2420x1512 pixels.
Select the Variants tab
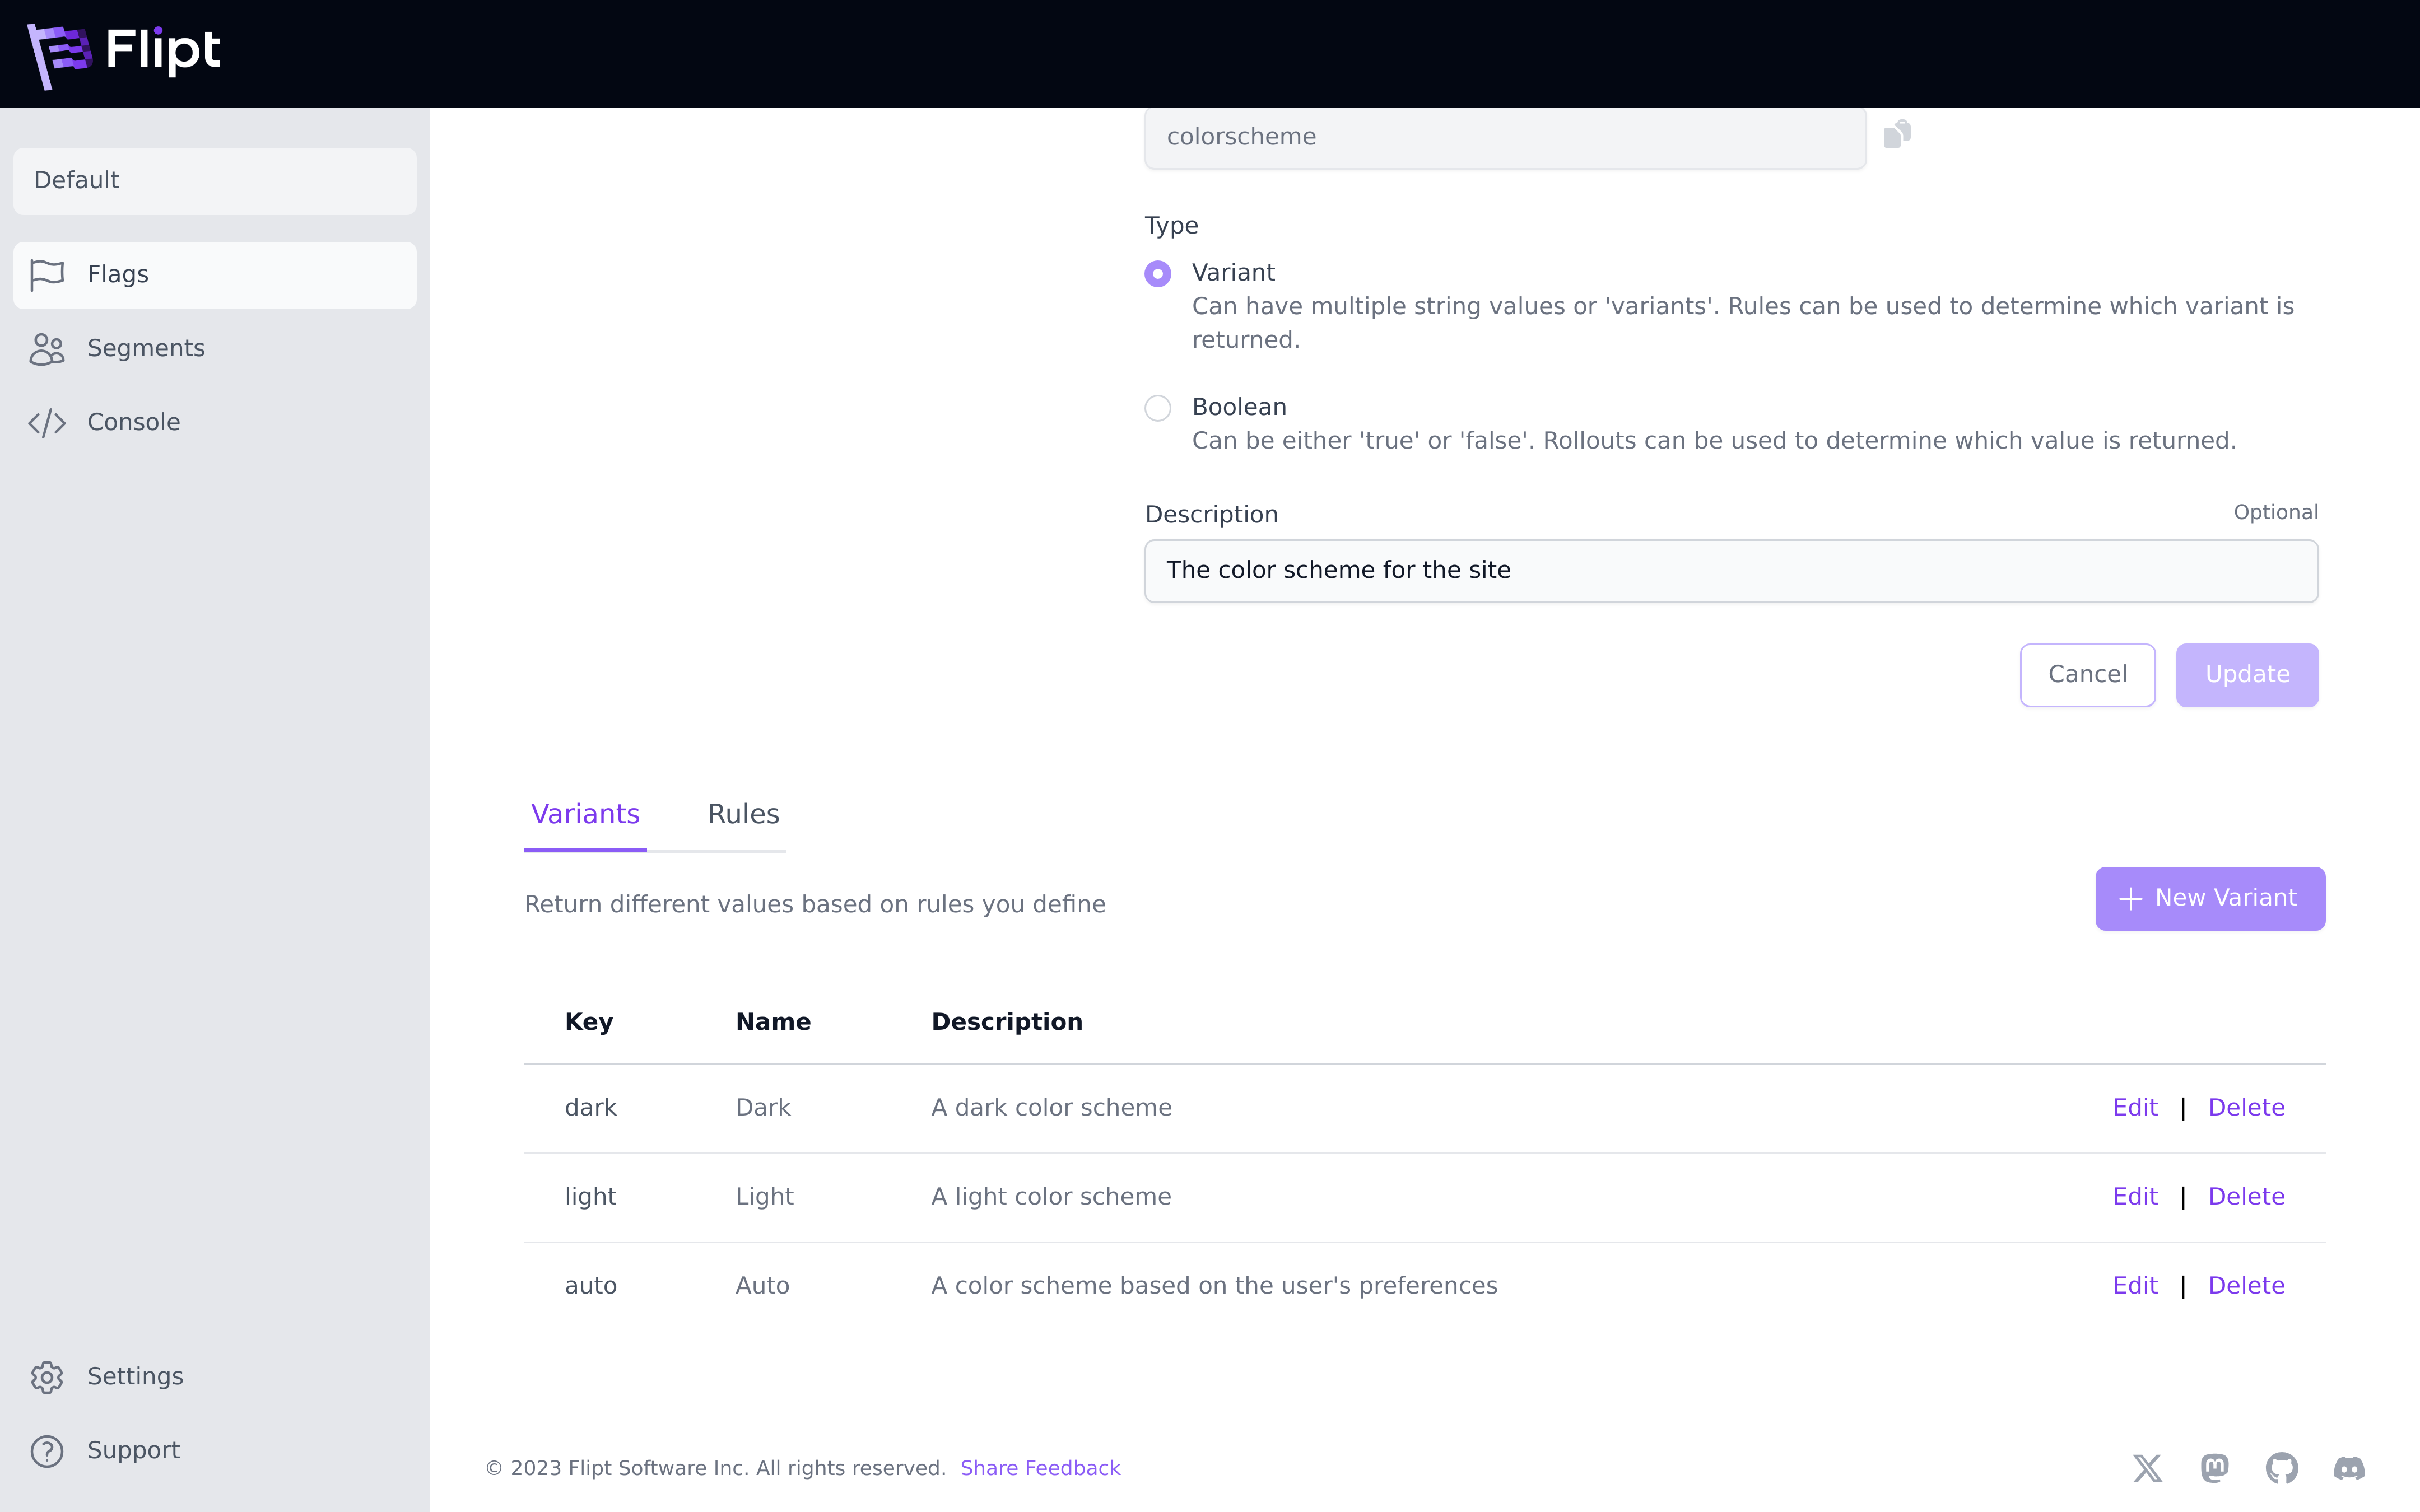(x=585, y=814)
